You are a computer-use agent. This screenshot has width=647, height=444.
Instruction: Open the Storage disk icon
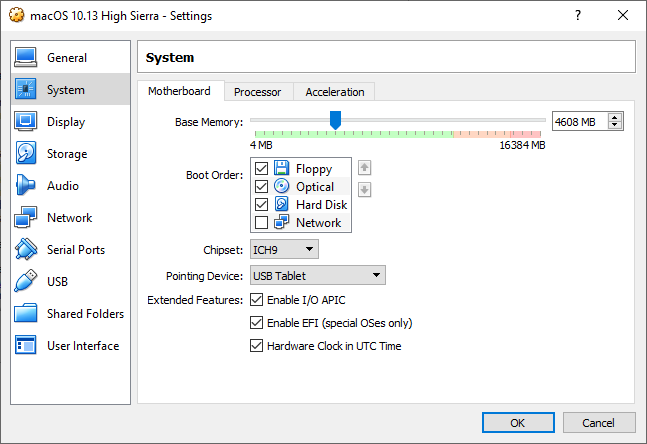click(x=26, y=154)
